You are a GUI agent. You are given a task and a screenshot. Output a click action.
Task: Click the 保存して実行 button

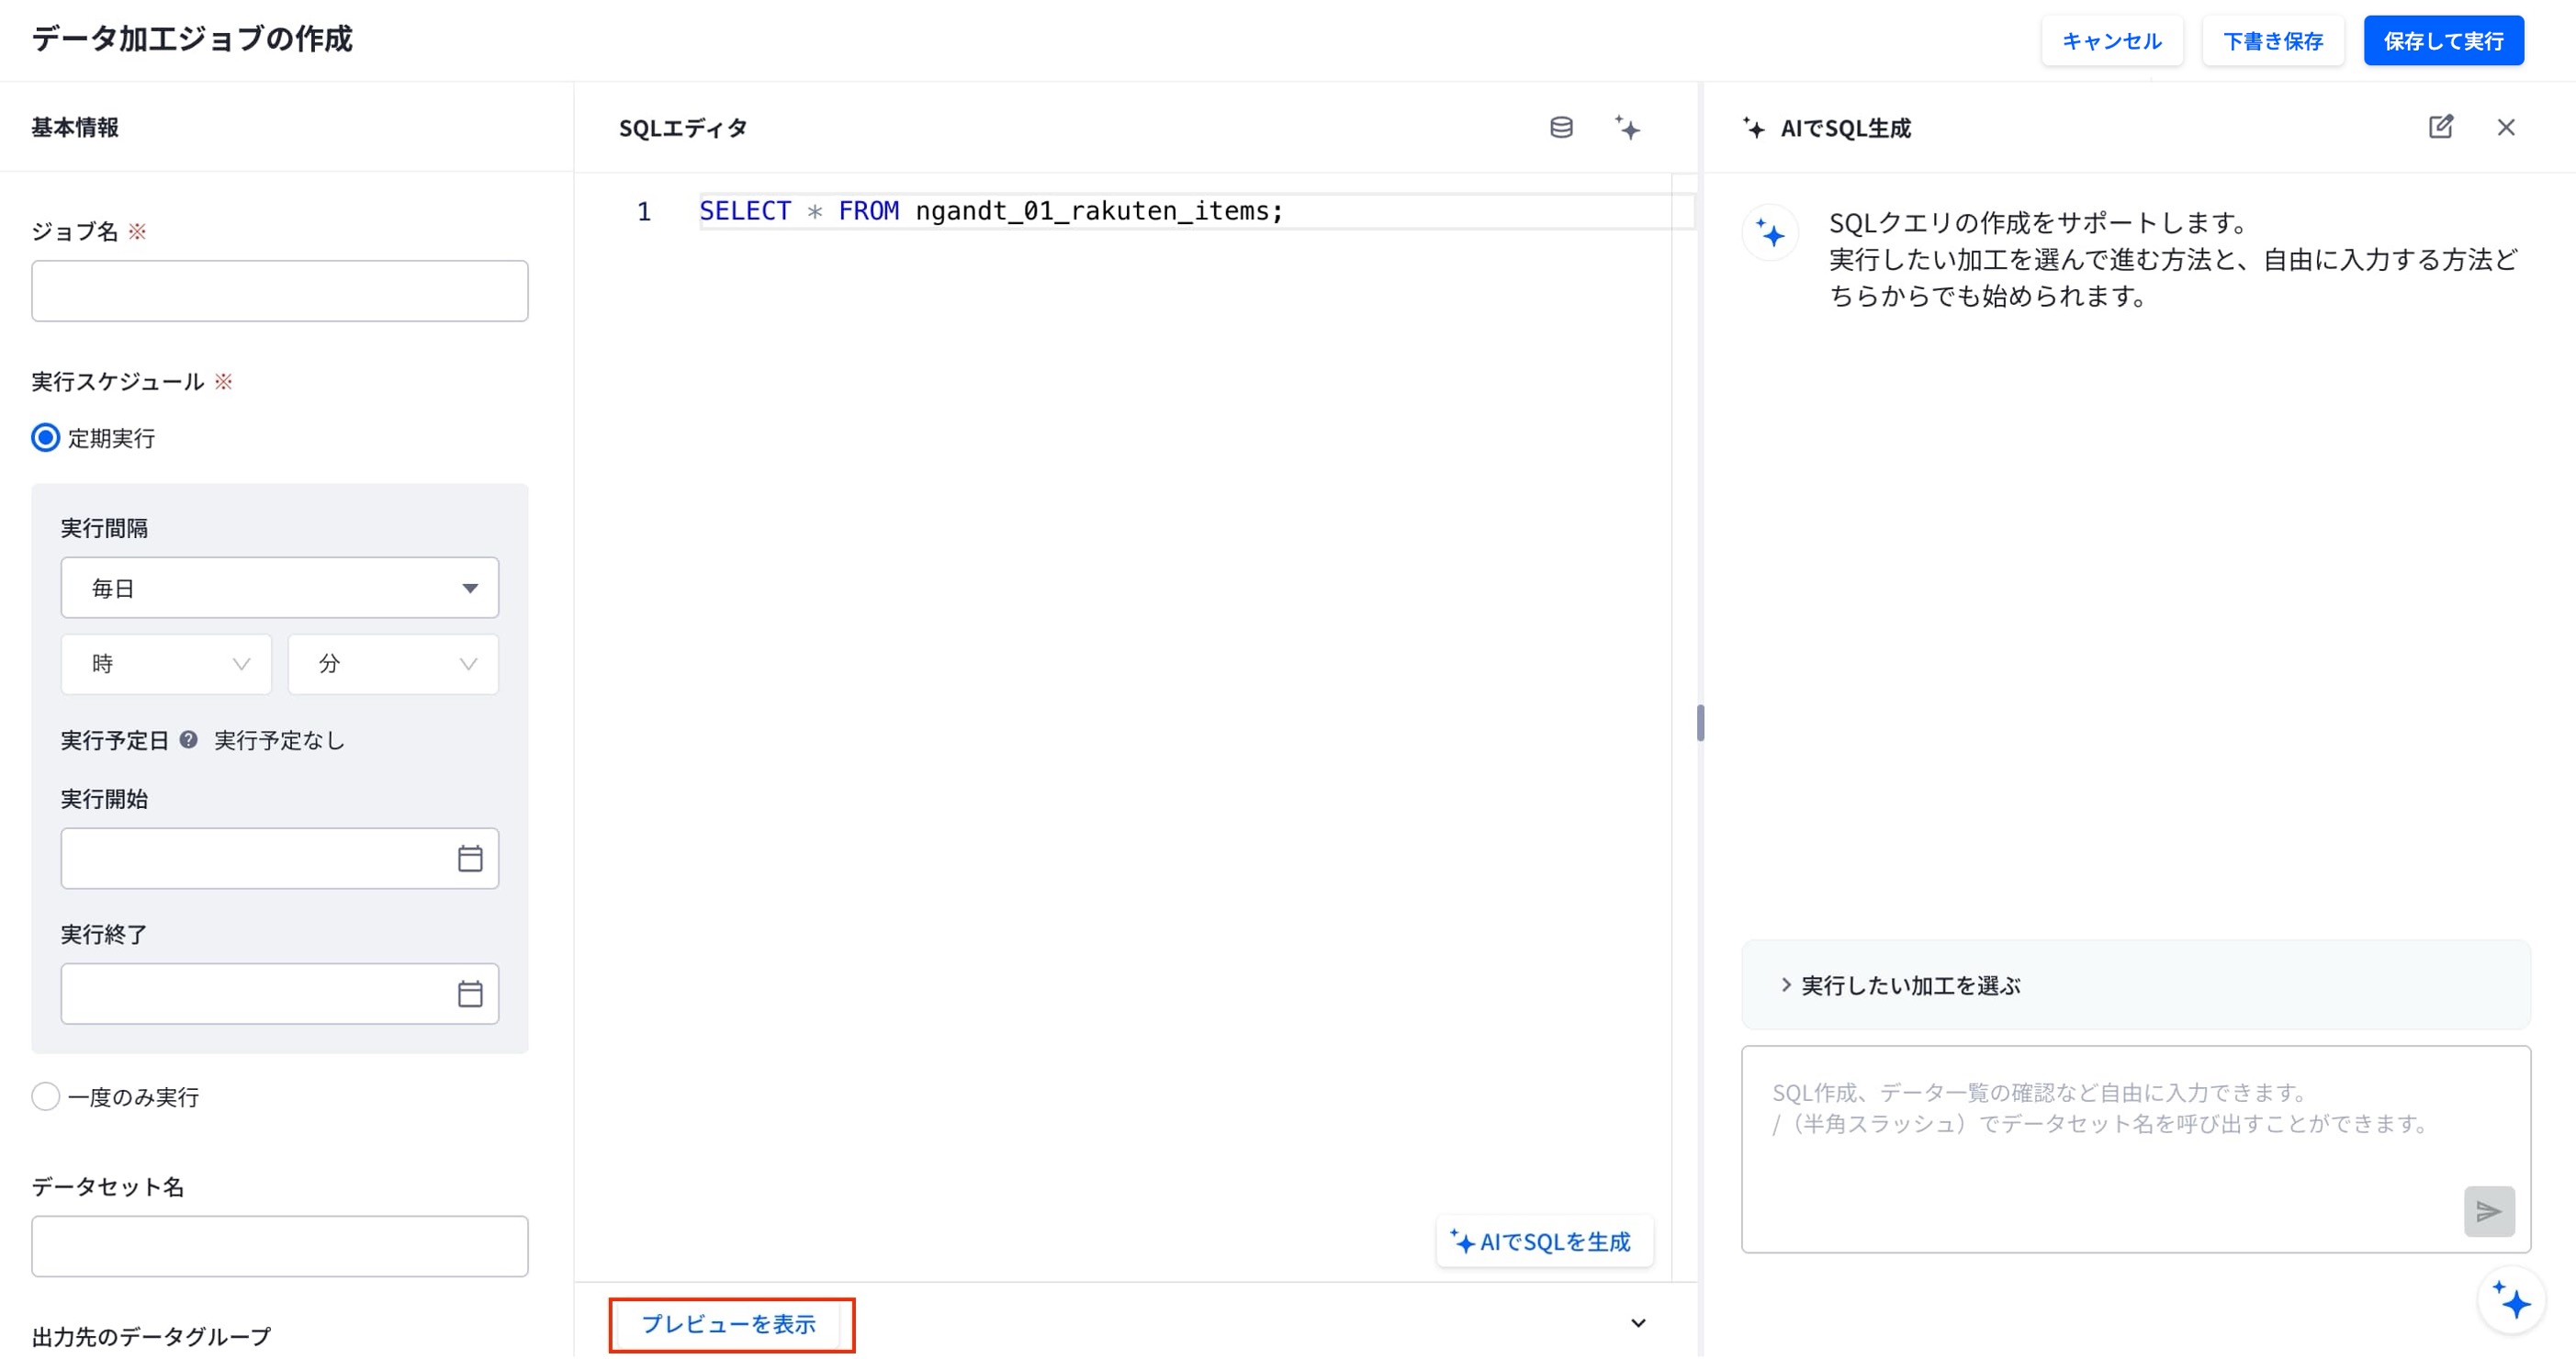pyautogui.click(x=2443, y=41)
